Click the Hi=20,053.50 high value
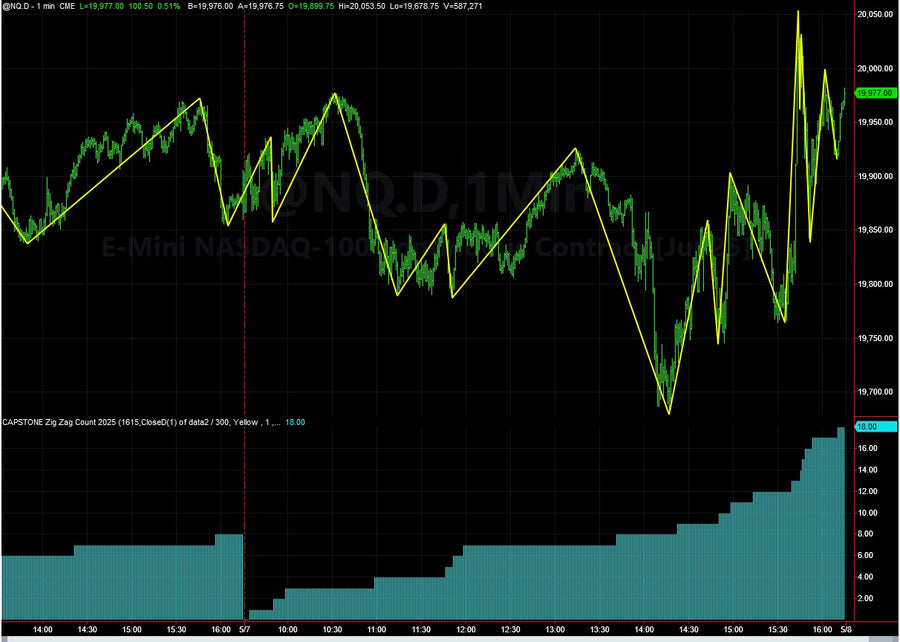Image resolution: width=900 pixels, height=642 pixels. [x=364, y=6]
